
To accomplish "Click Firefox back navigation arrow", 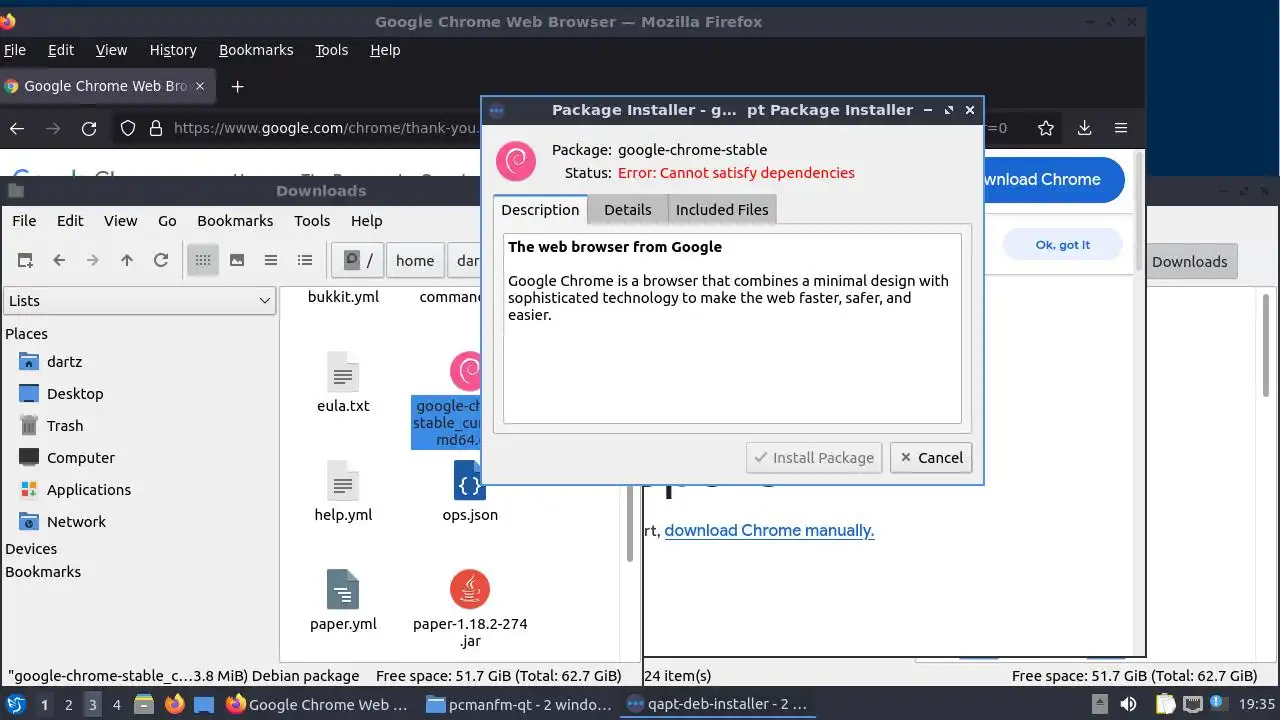I will pos(17,128).
